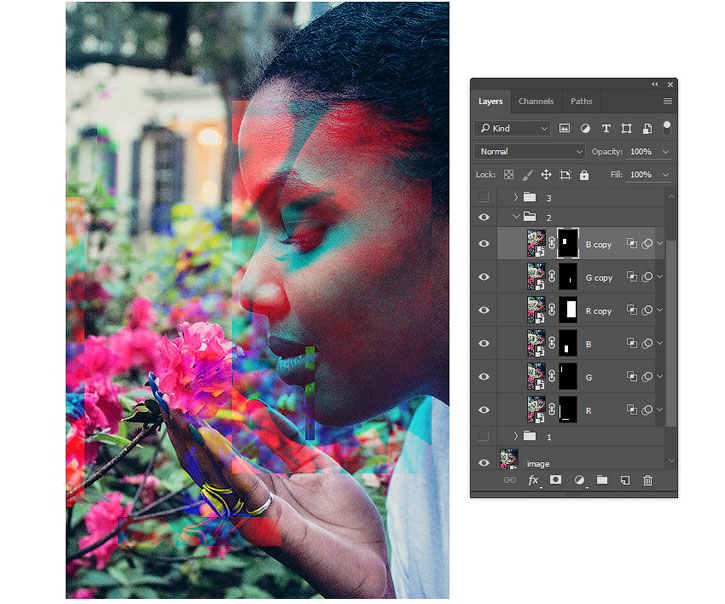This screenshot has height=604, width=725.
Task: Create a new group folder icon
Action: pyautogui.click(x=602, y=480)
